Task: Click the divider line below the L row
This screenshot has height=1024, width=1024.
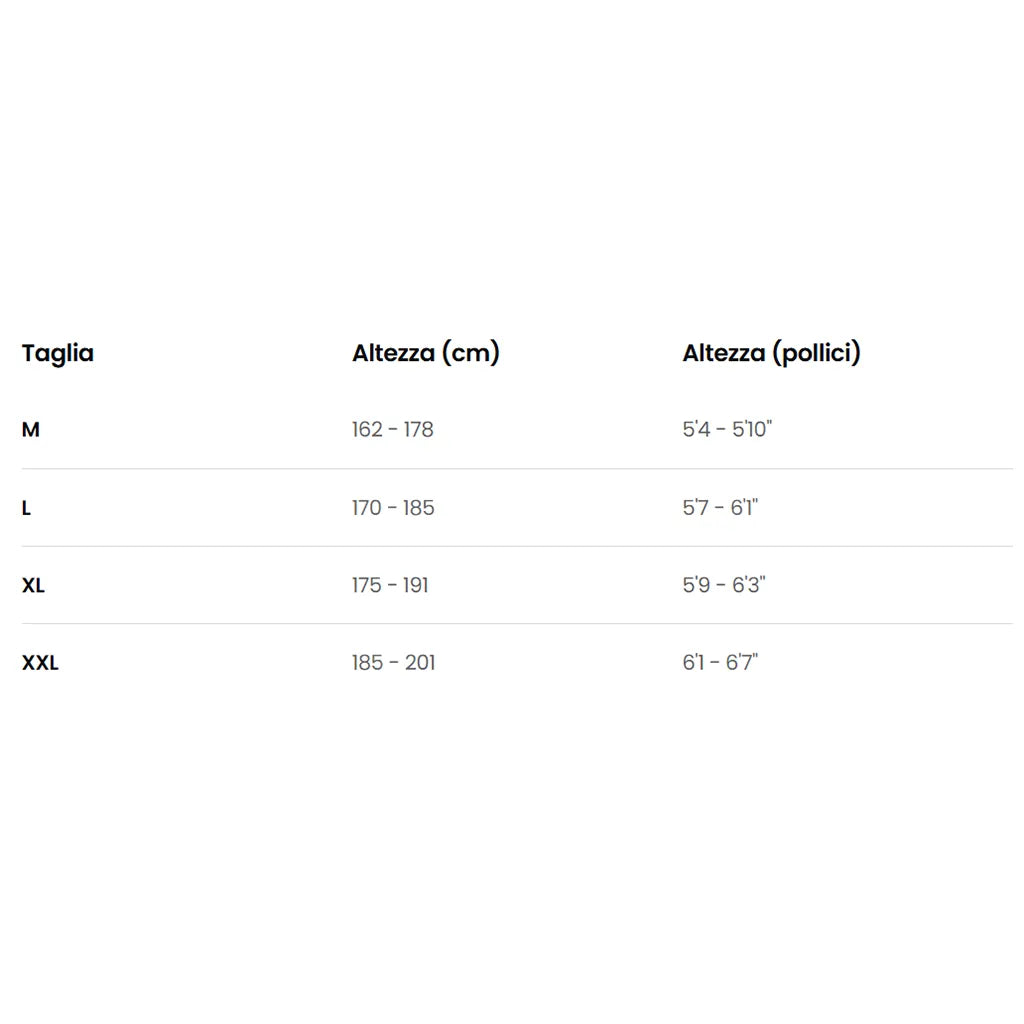Action: coord(516,546)
